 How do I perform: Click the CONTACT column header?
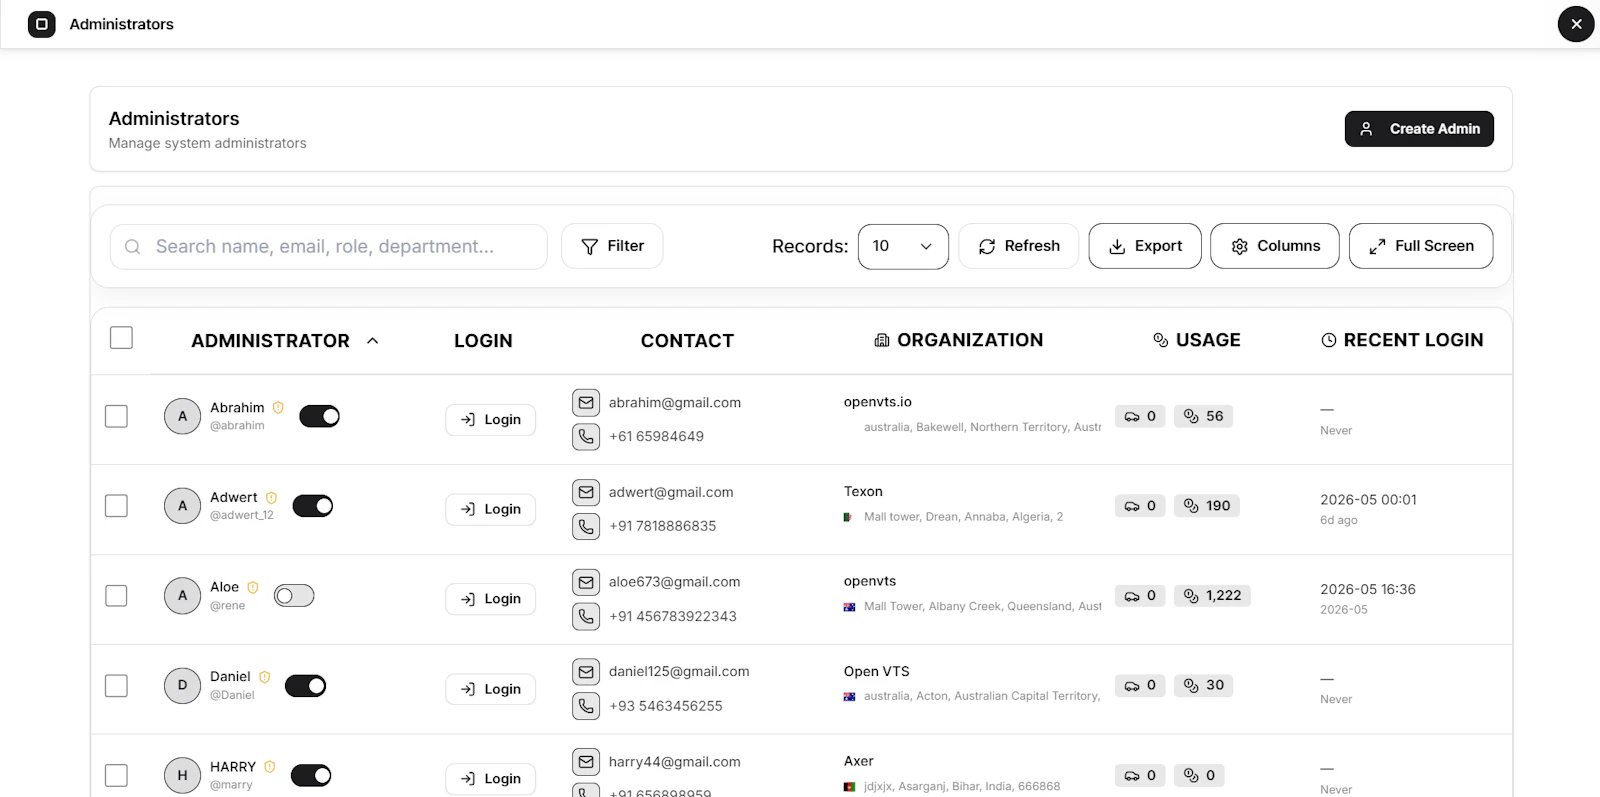coord(687,341)
